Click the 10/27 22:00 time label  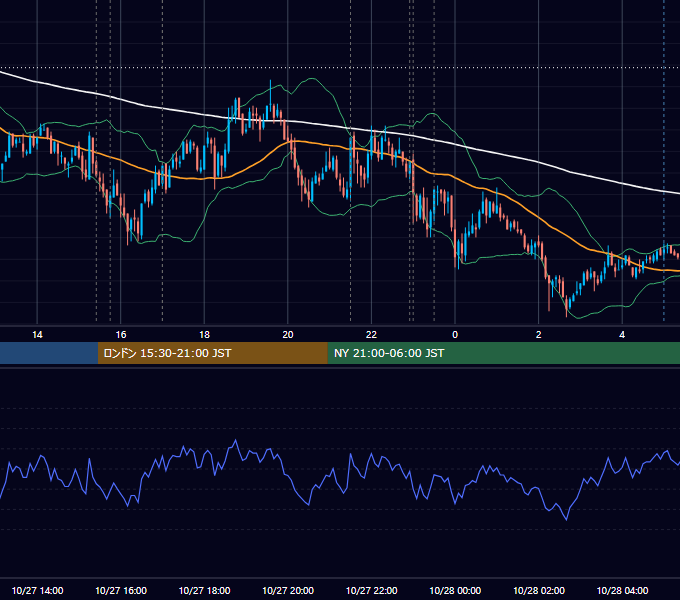(371, 590)
